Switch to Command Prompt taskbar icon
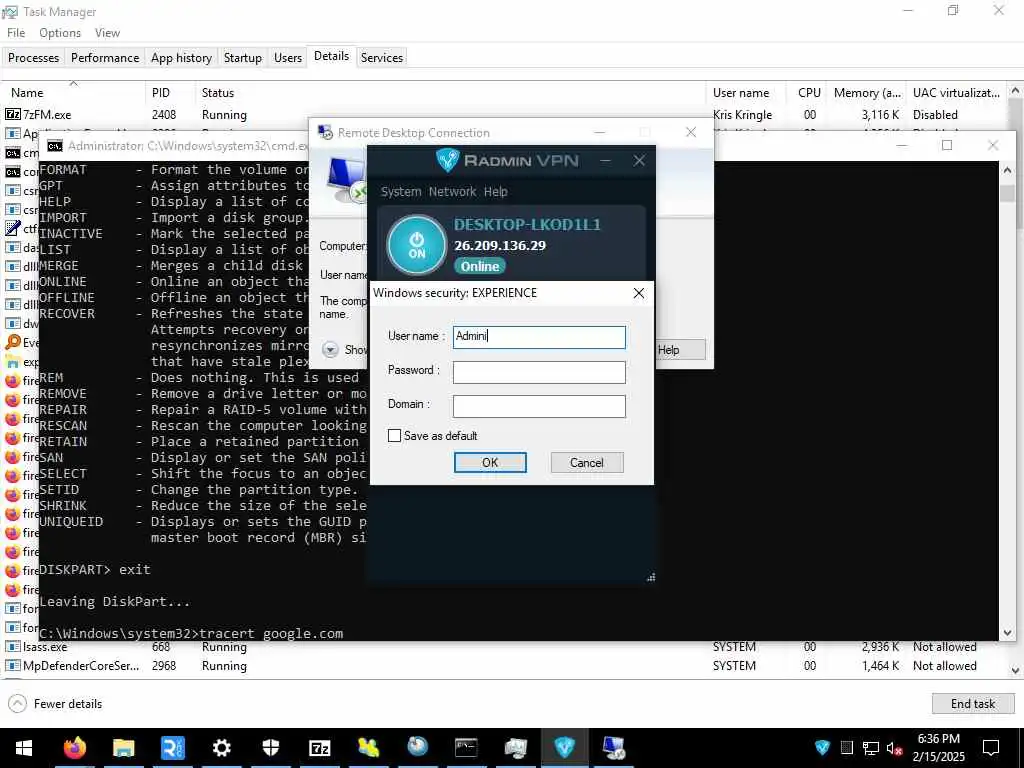Screen dimensions: 1024x768 466,747
